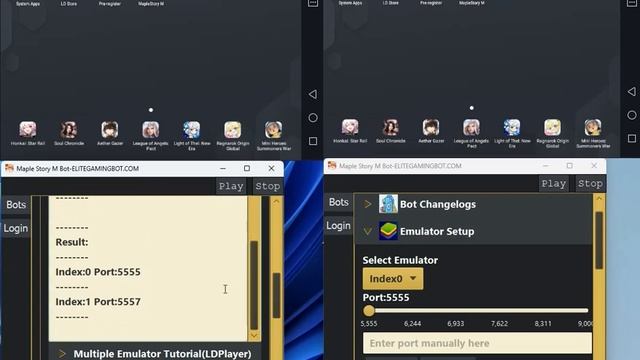640x360 pixels.
Task: Click the '6,244' slider tick label
Action: (x=412, y=323)
